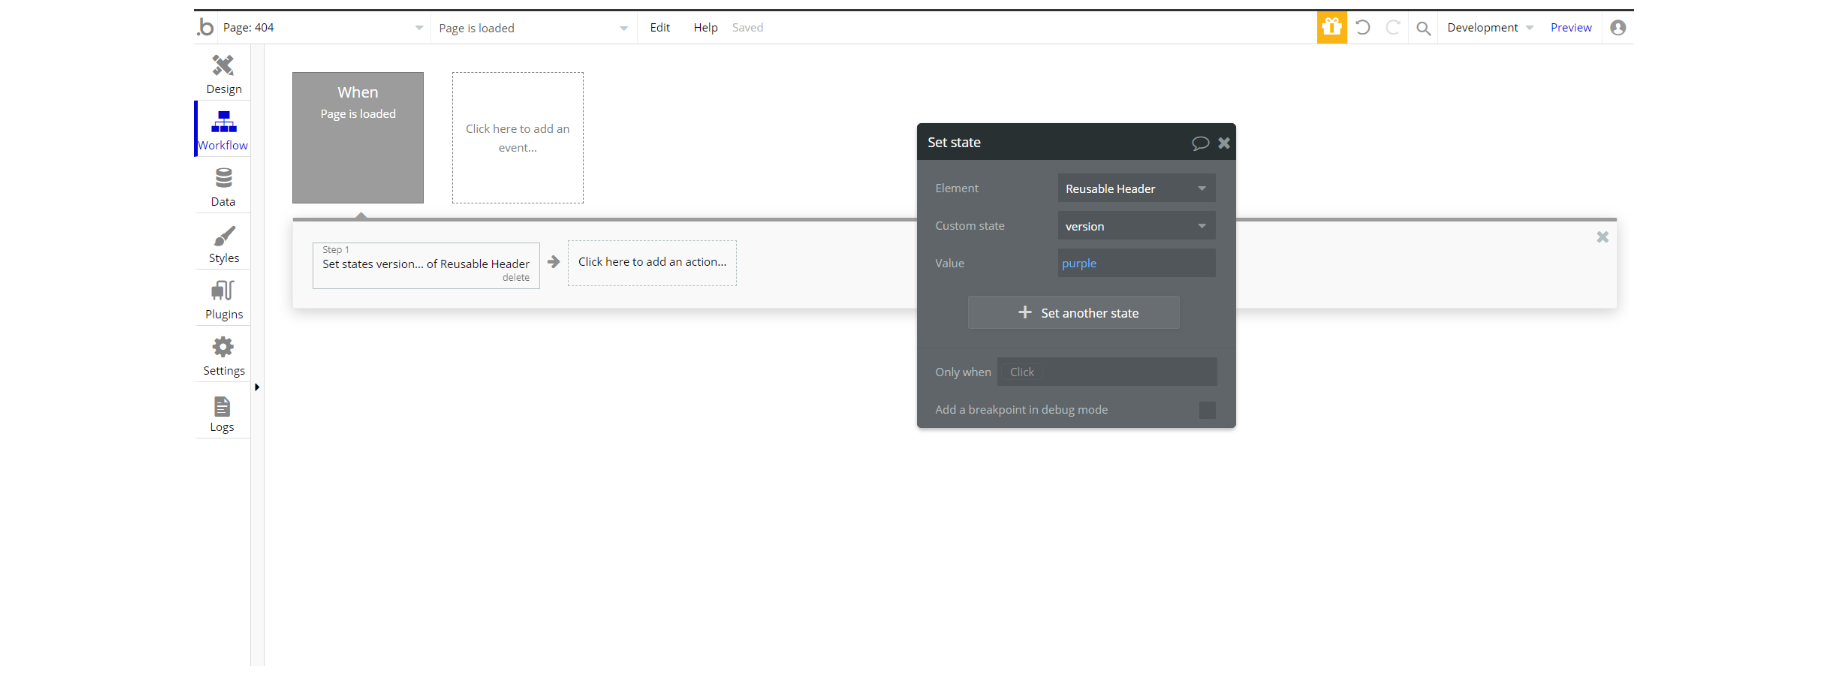Click the Only when condition field
Viewport: 1830px width, 676px height.
pyautogui.click(x=1107, y=372)
